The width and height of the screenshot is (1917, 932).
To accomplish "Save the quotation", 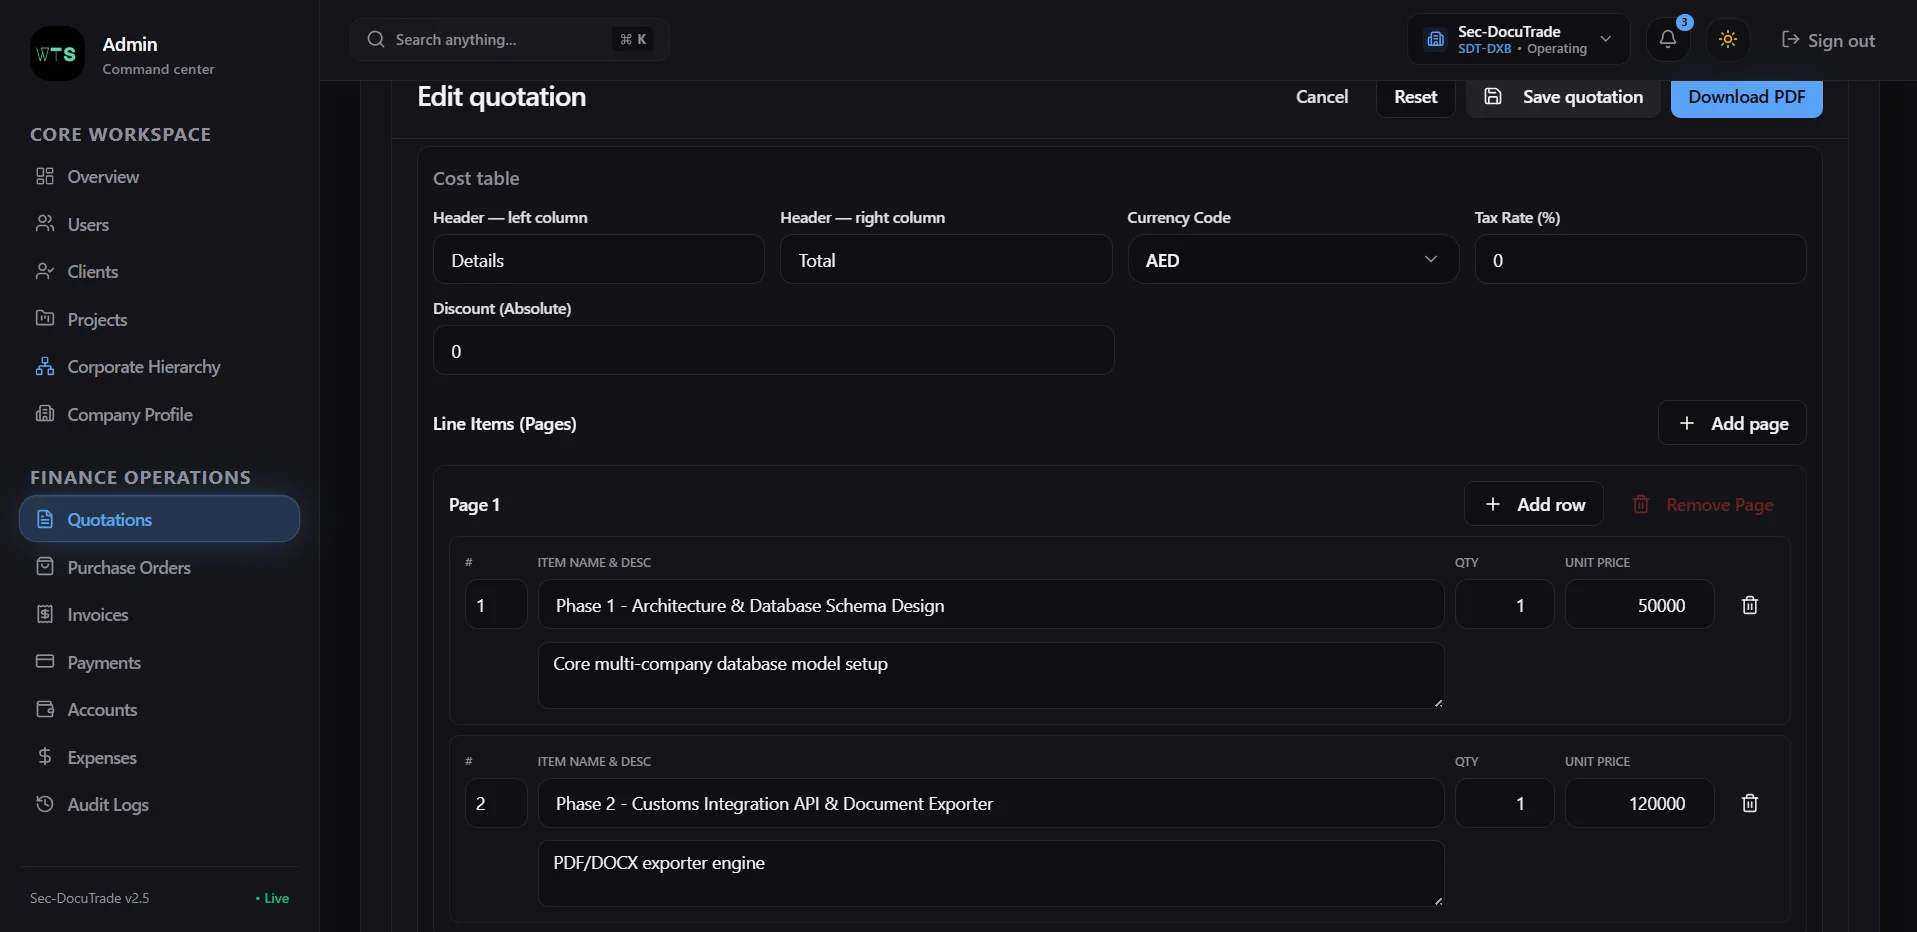I will (1563, 97).
